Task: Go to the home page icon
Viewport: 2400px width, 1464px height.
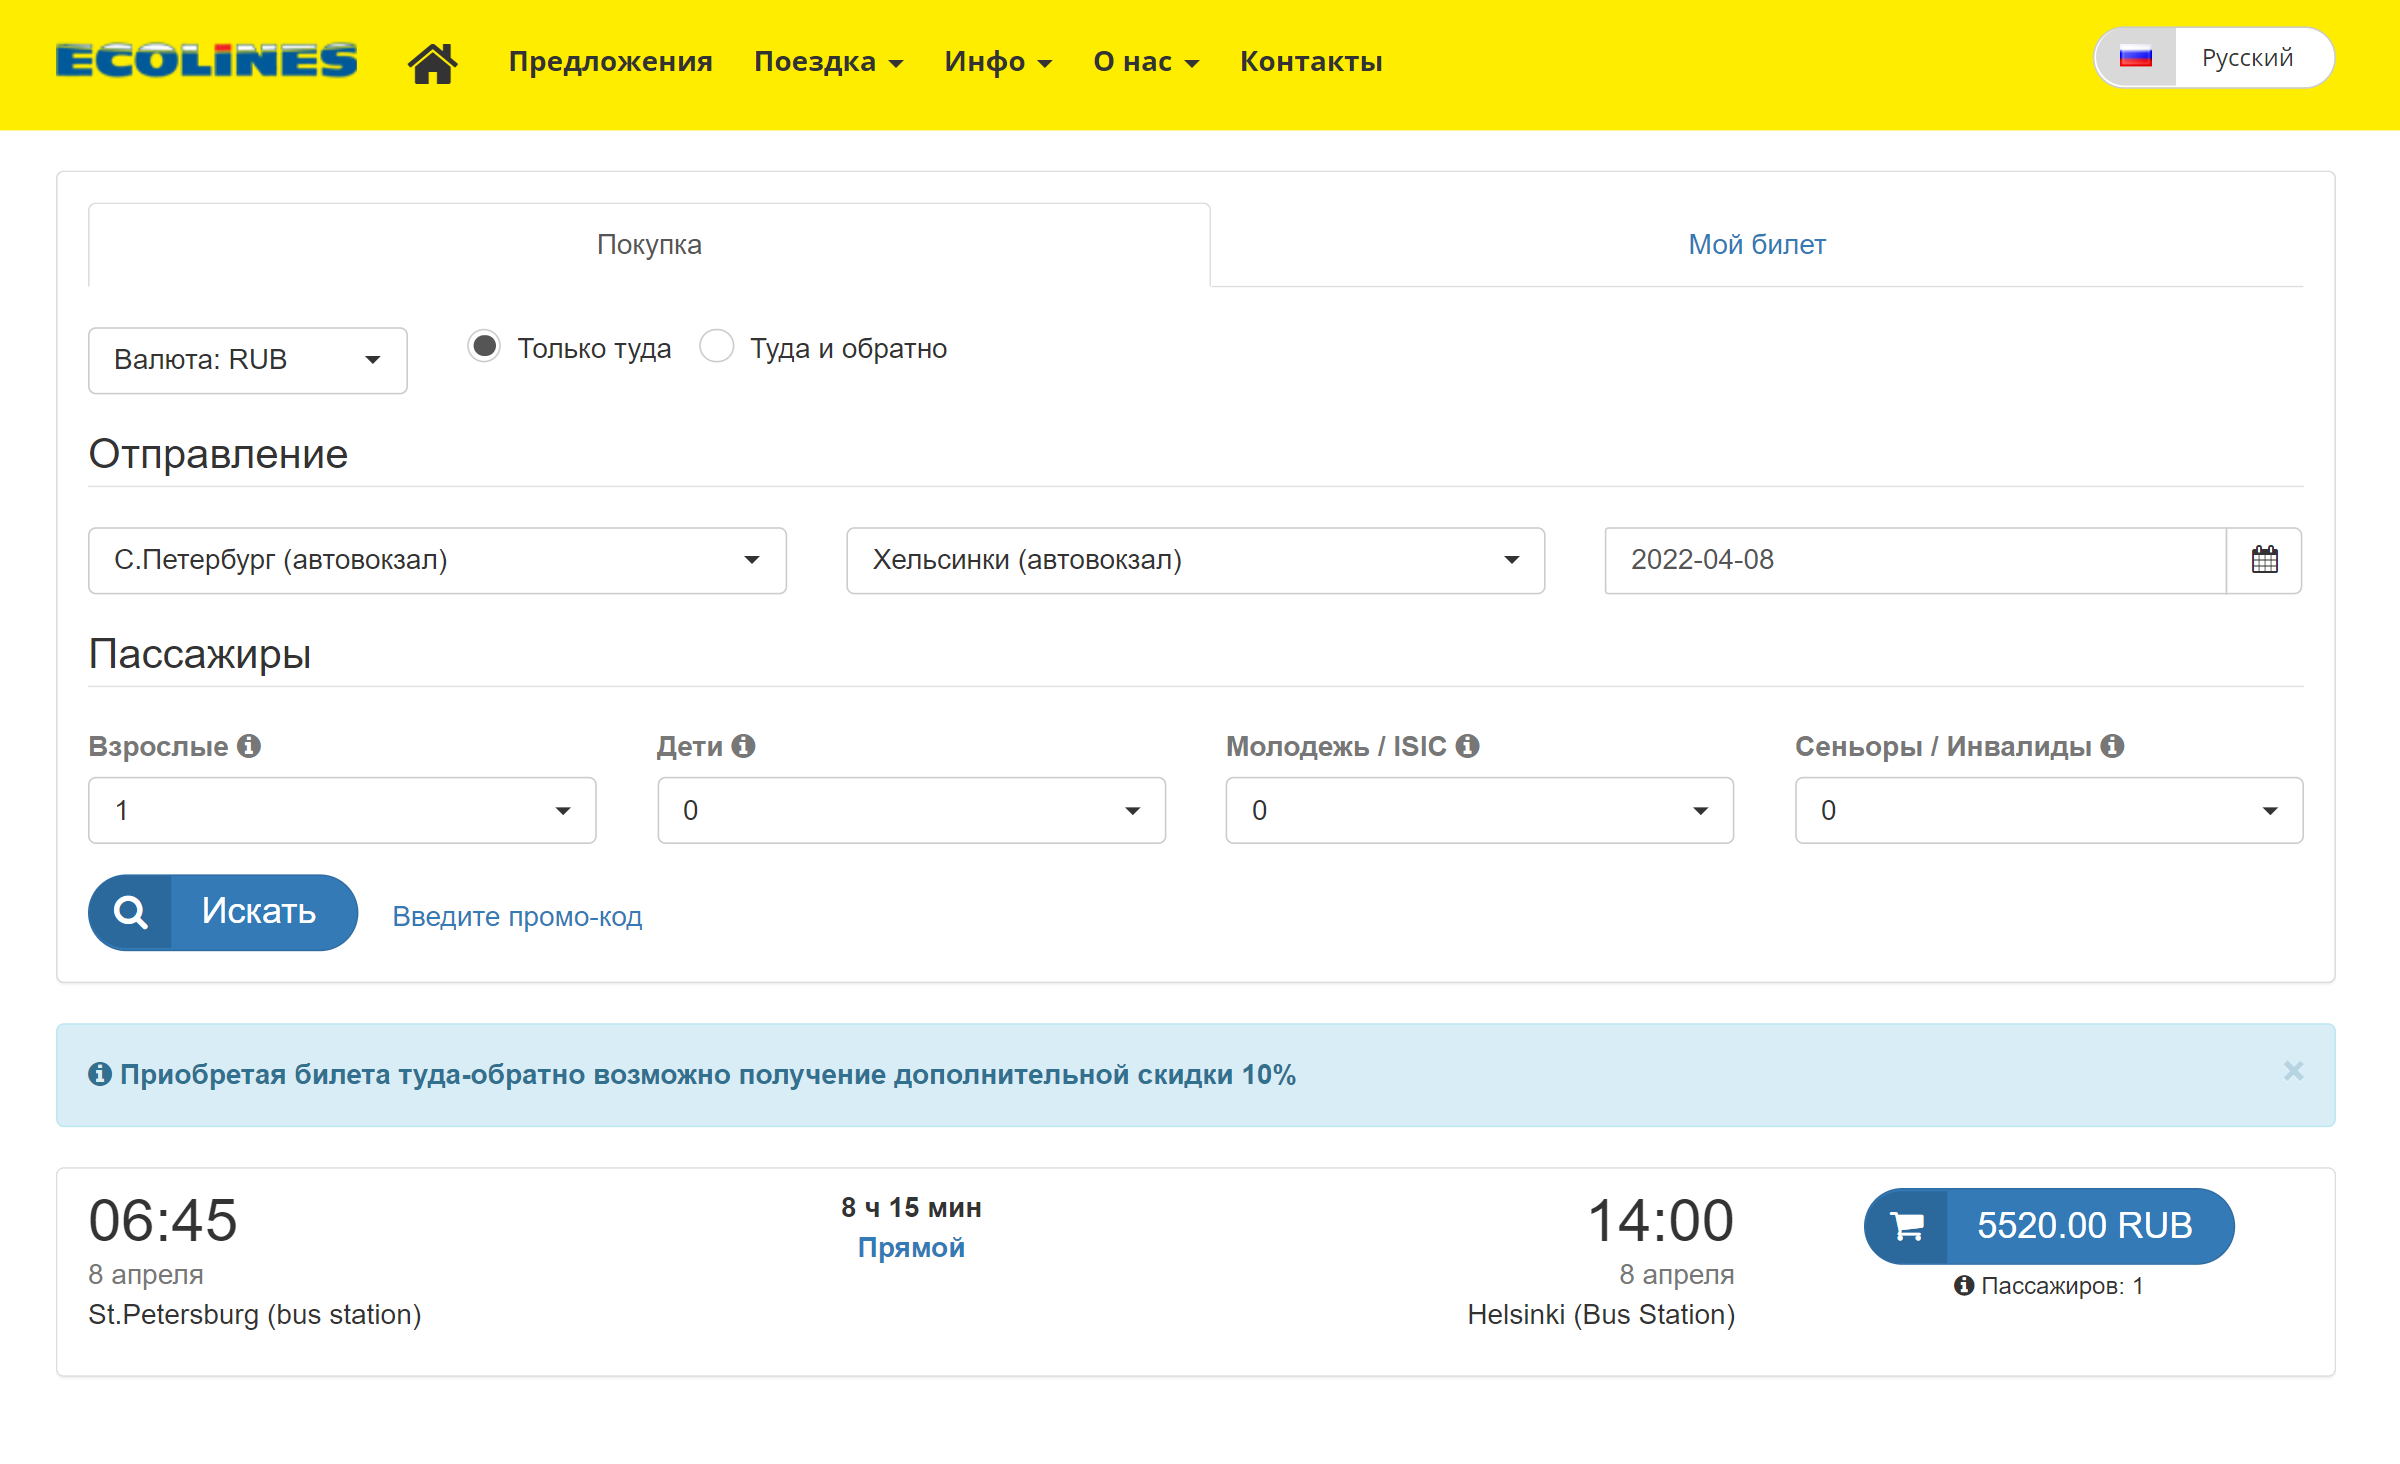Action: (432, 62)
